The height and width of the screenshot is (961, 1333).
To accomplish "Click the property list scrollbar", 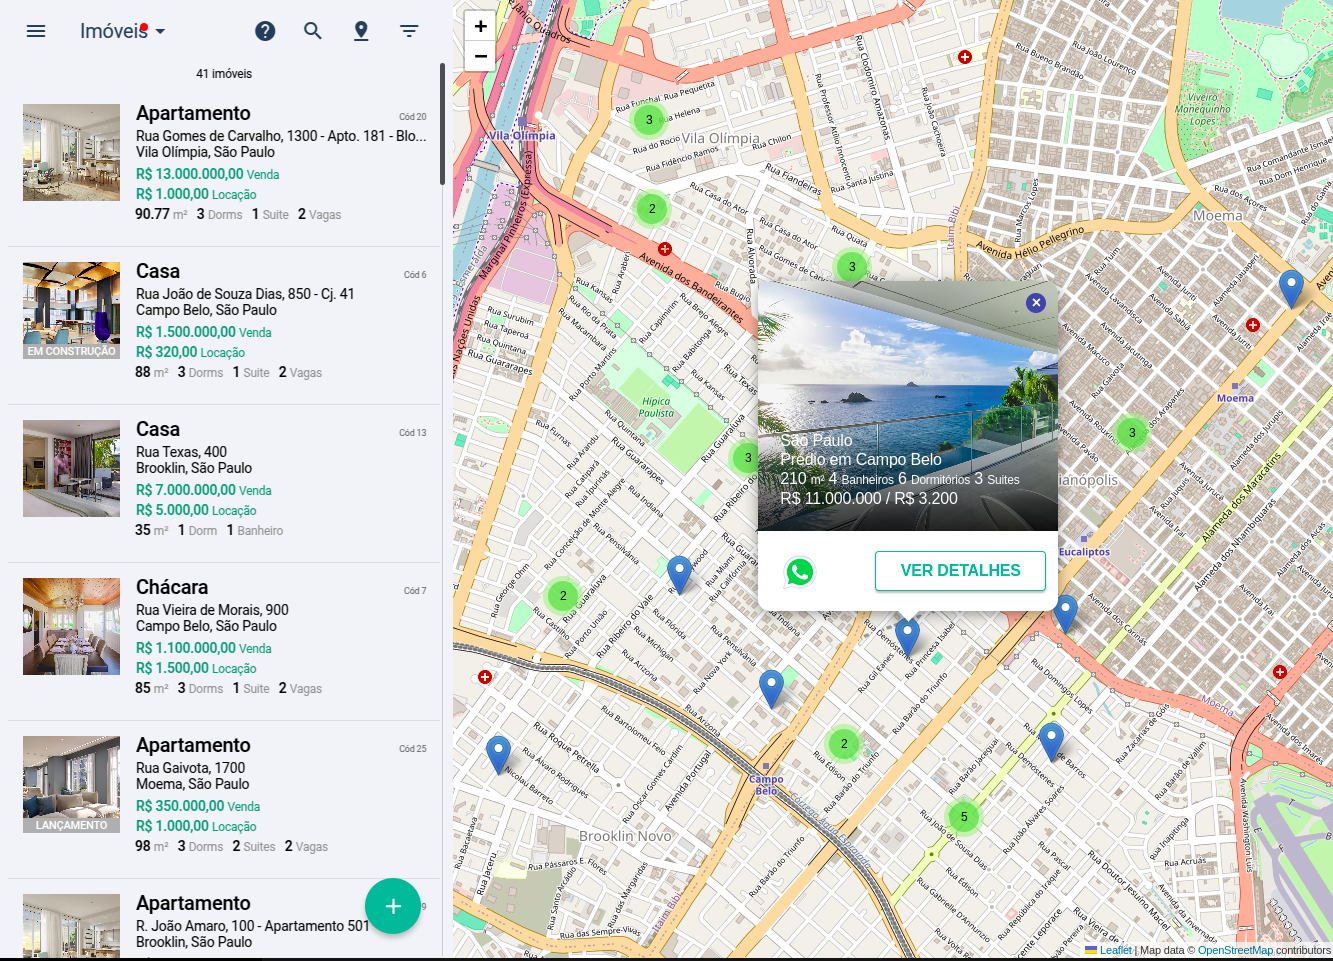I will pos(442,124).
